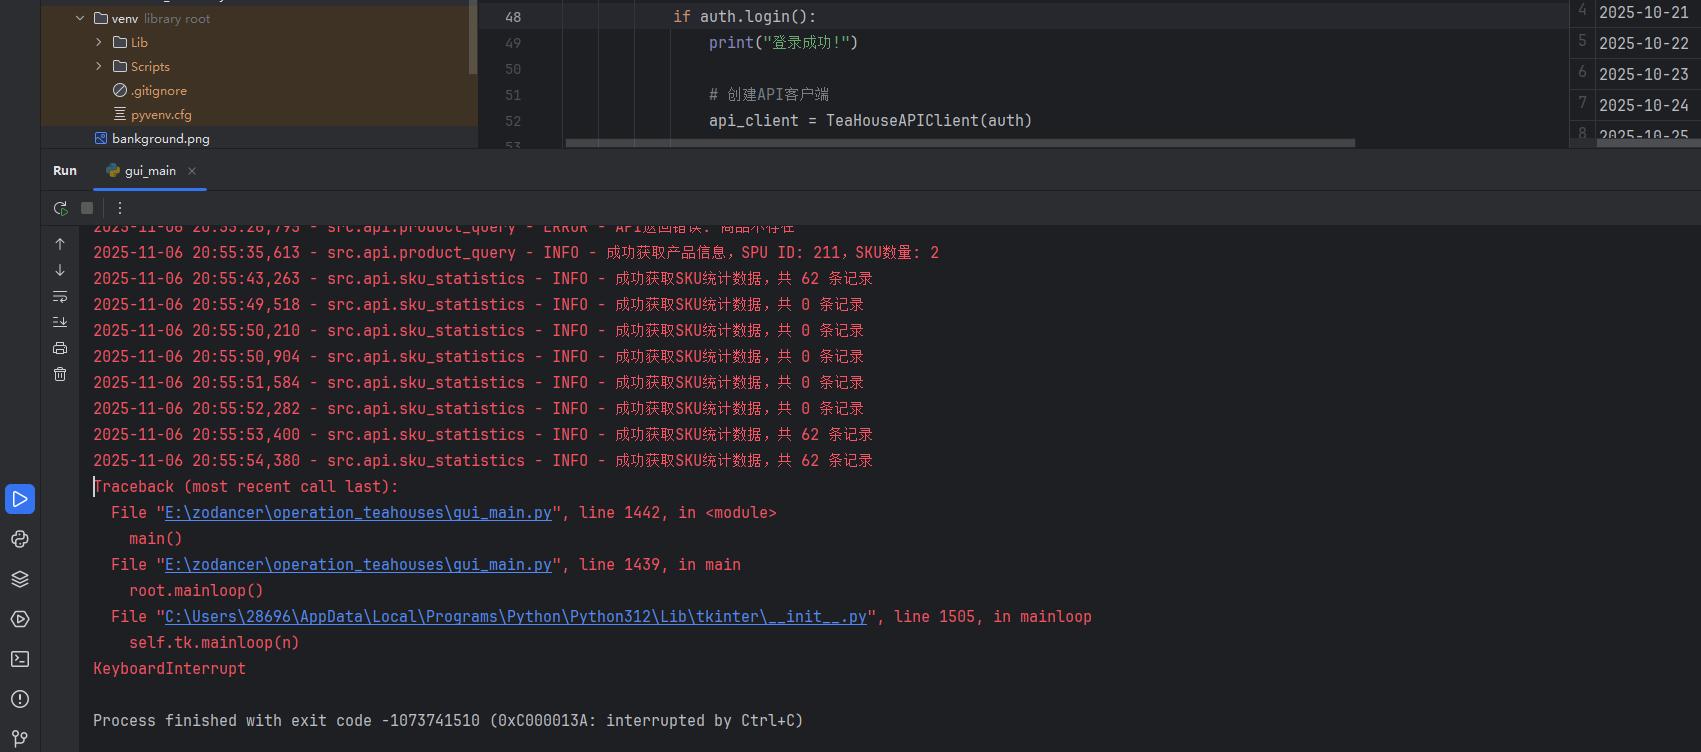Click line number 49 in the gutter
Image resolution: width=1701 pixels, height=752 pixels.
[513, 43]
